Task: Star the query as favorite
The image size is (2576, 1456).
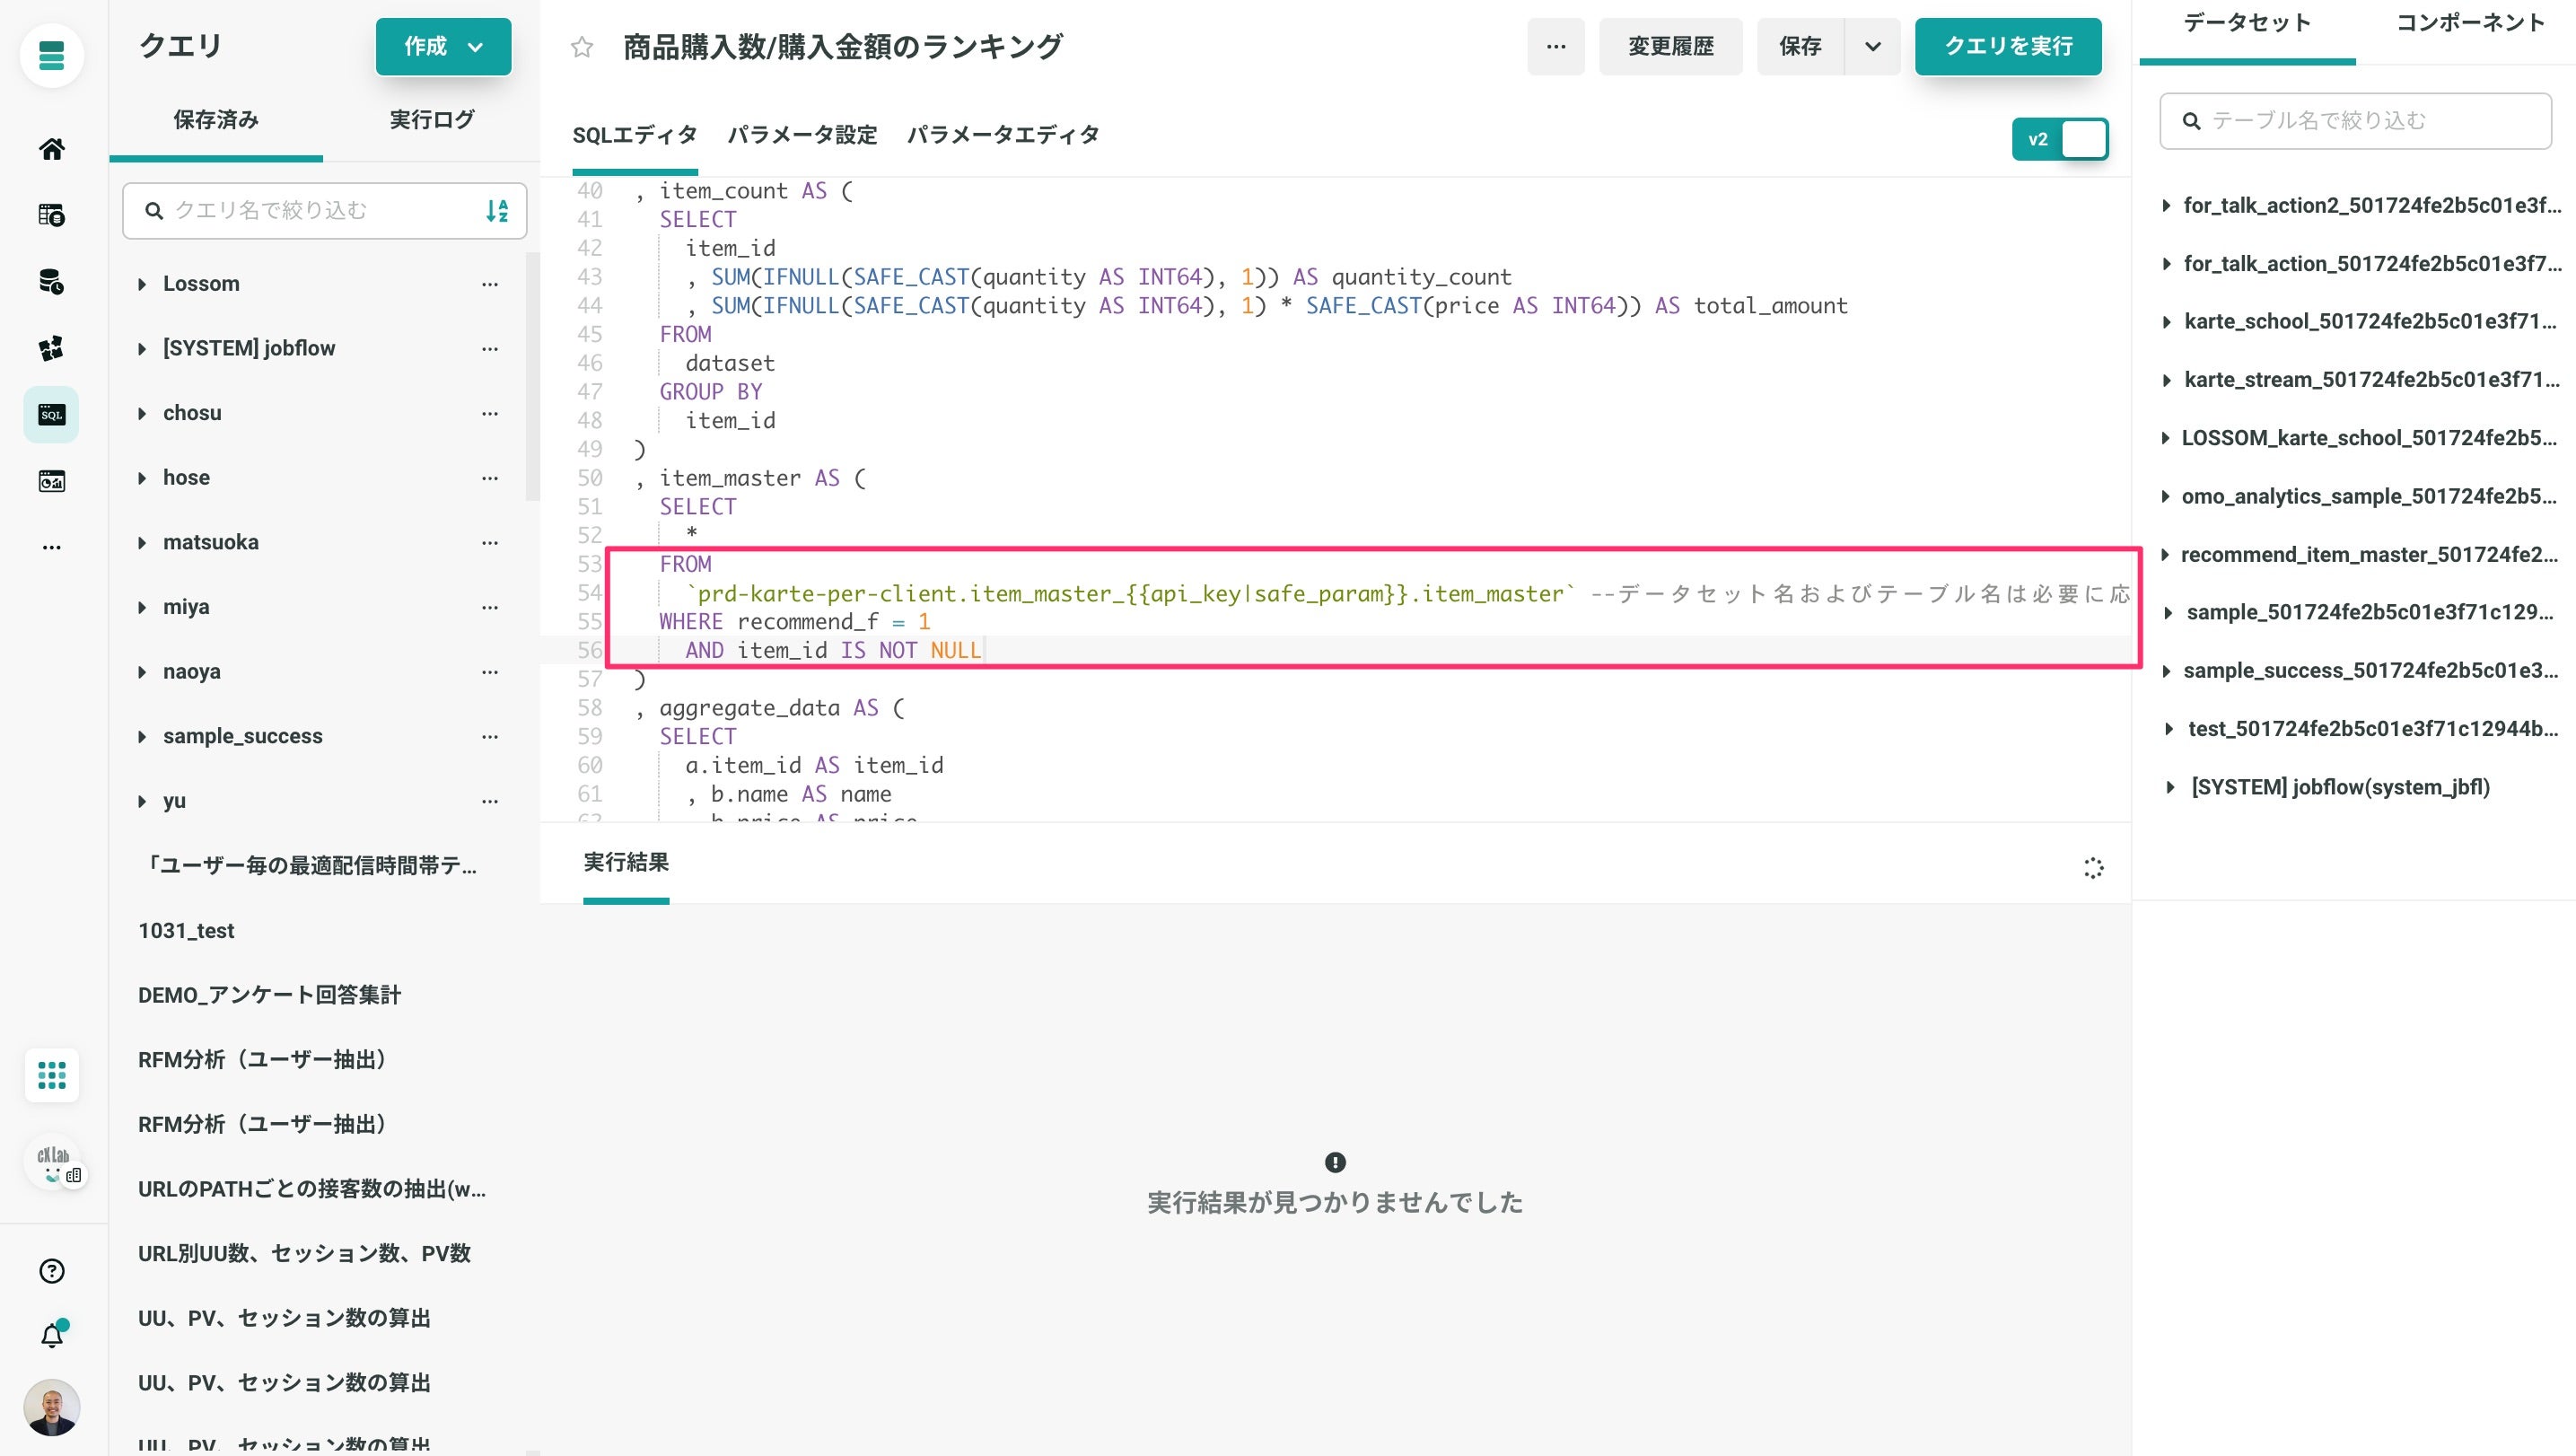Action: [x=582, y=47]
